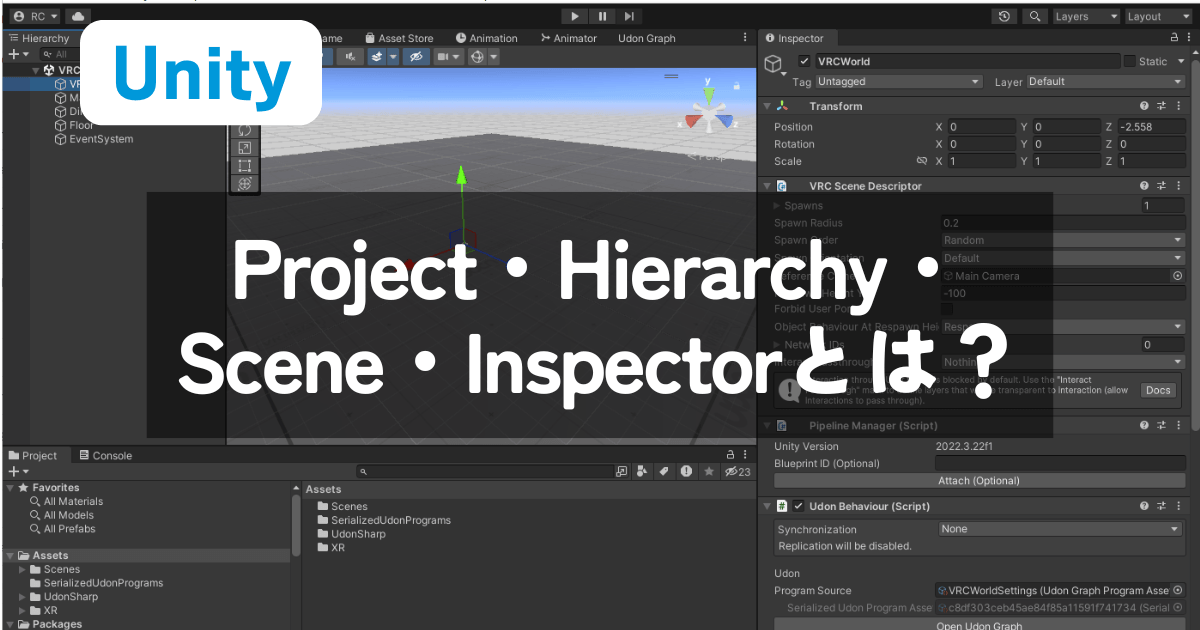This screenshot has height=630, width=1200.
Task: Open the Layout dropdown in top bar
Action: point(1157,16)
